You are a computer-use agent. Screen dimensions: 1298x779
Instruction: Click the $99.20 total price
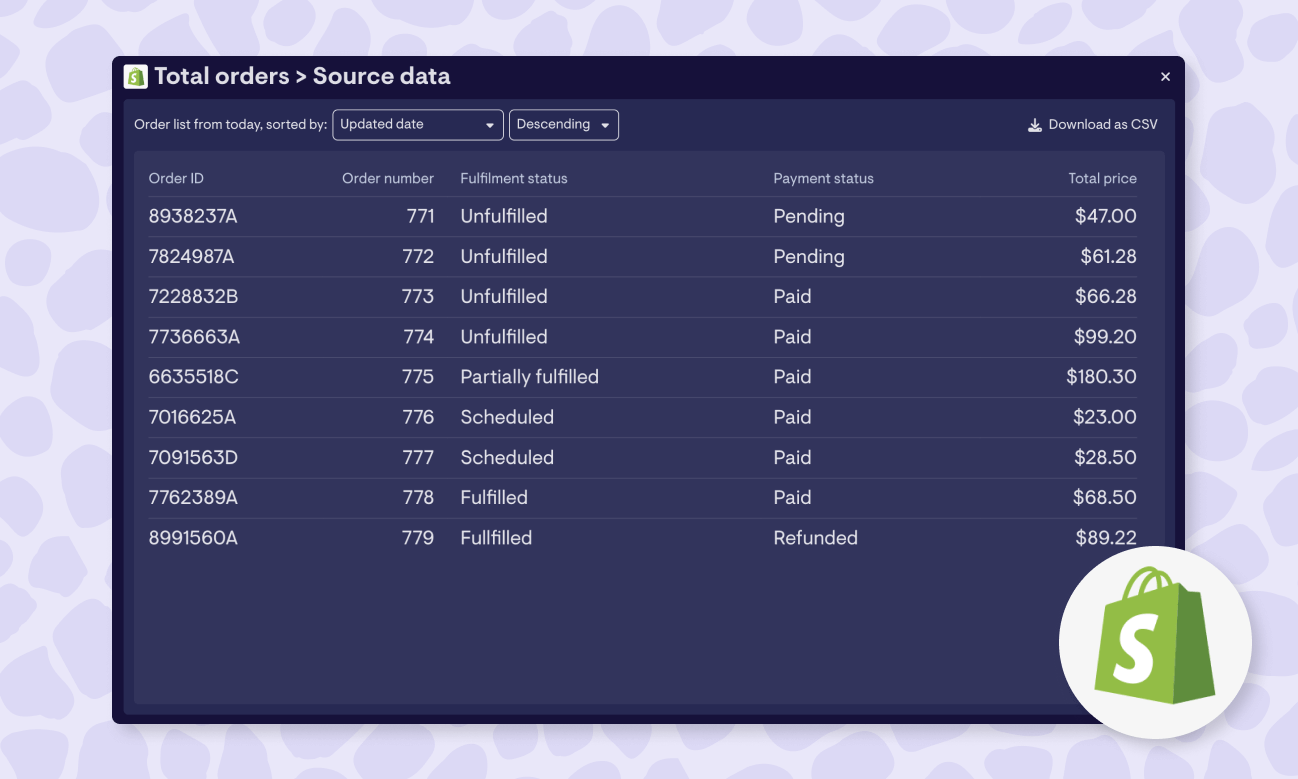[1105, 336]
